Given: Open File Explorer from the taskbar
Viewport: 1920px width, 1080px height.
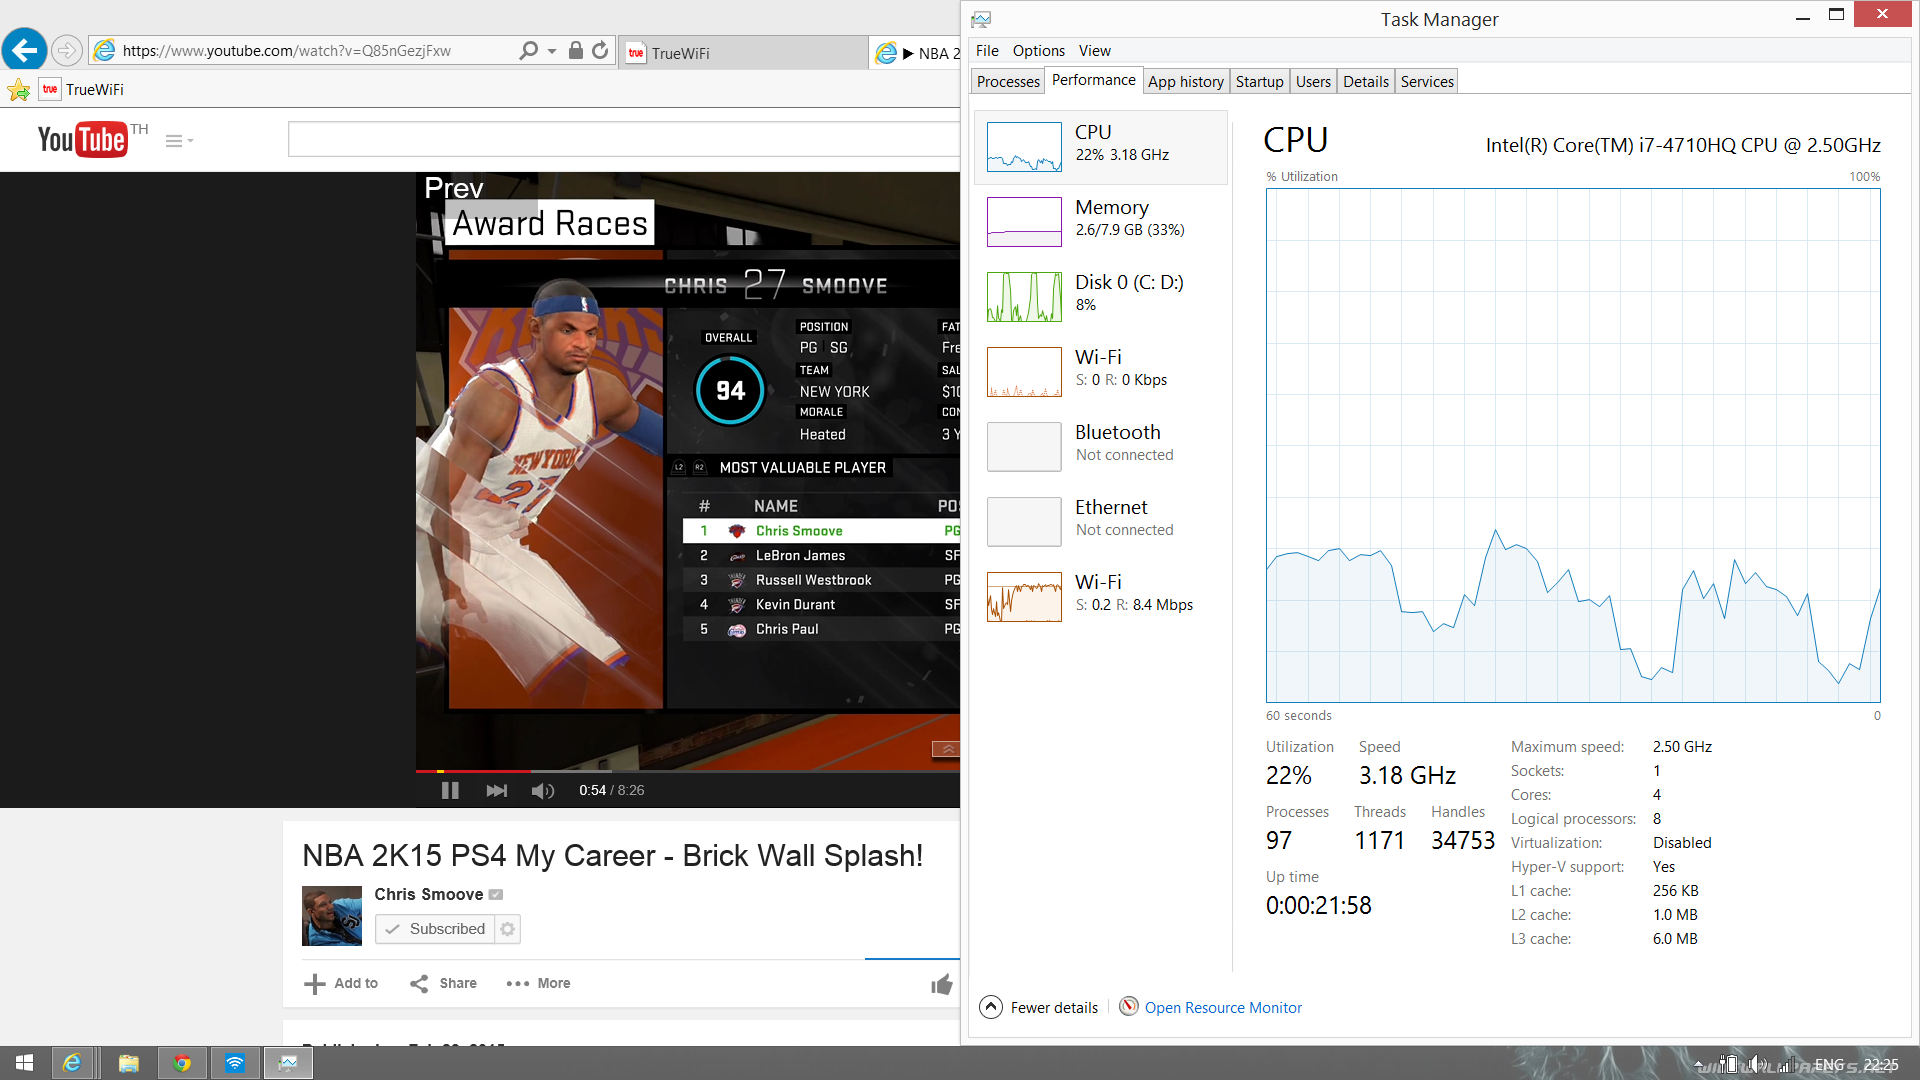Looking at the screenshot, I should (128, 1063).
